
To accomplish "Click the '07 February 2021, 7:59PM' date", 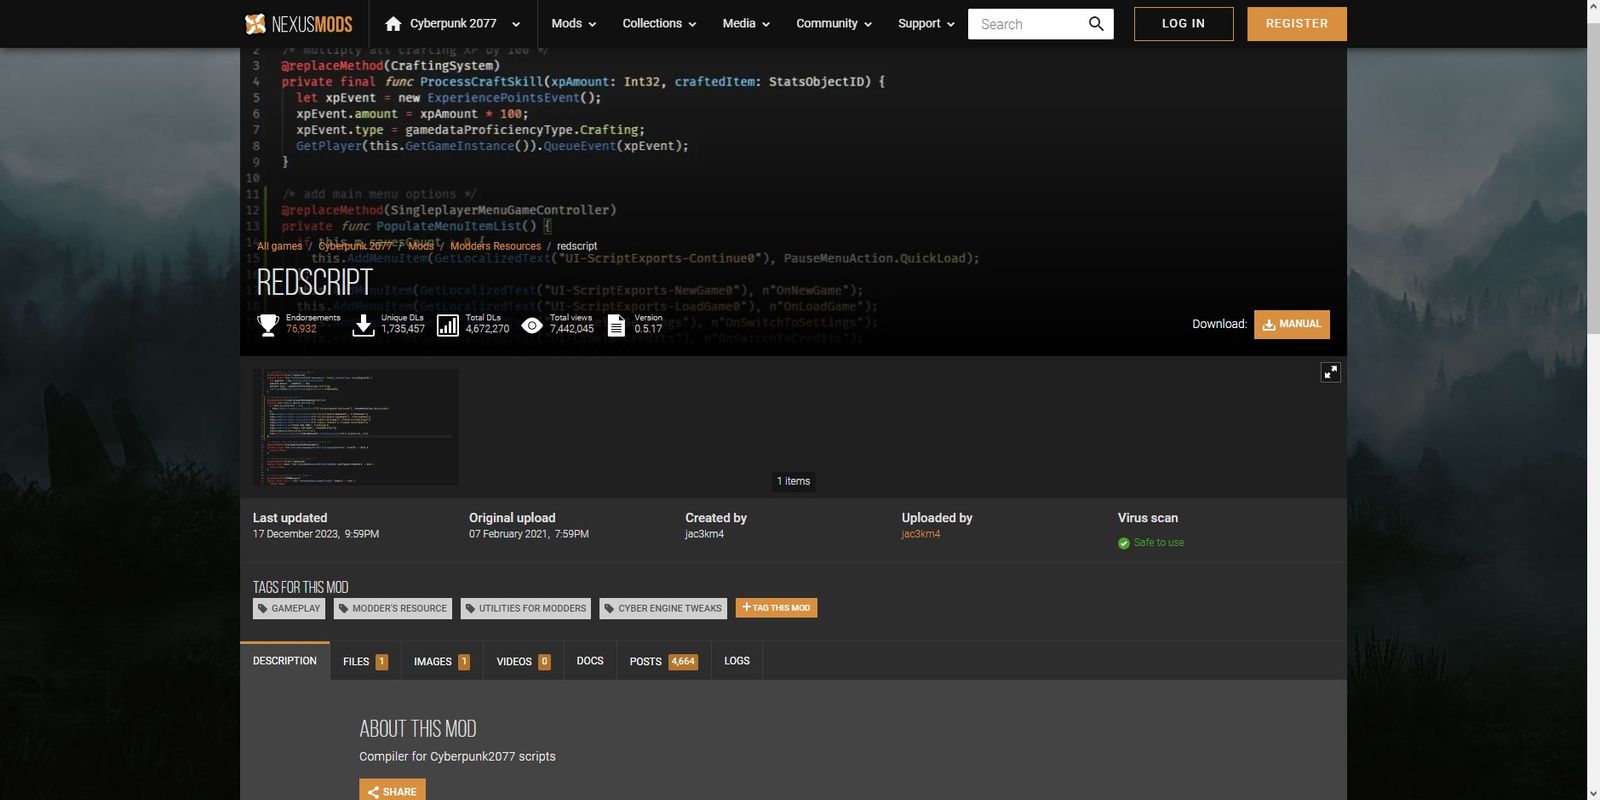I will (x=529, y=534).
